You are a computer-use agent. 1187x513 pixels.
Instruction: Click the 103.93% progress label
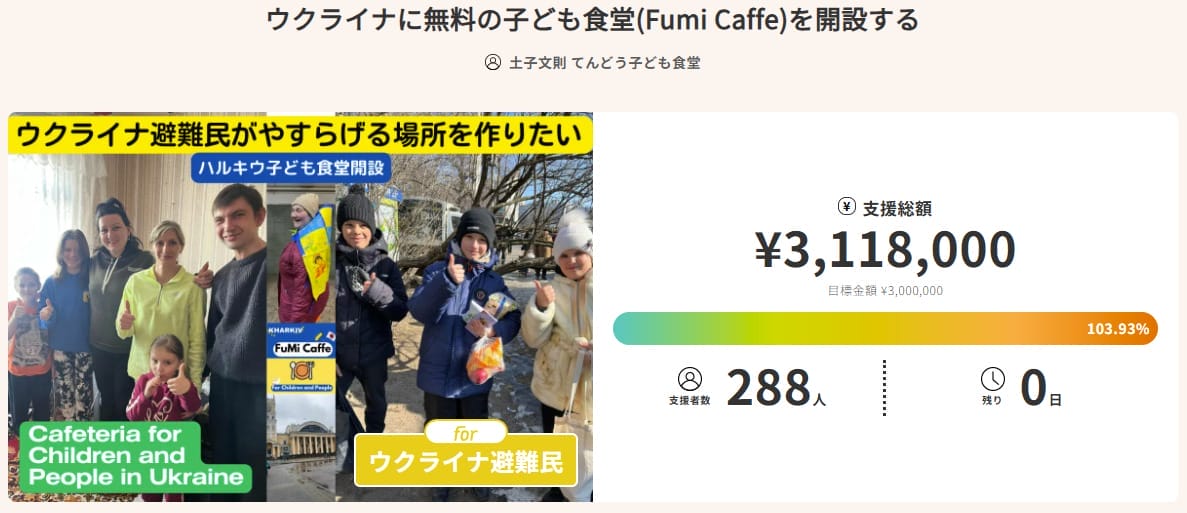coord(1117,328)
